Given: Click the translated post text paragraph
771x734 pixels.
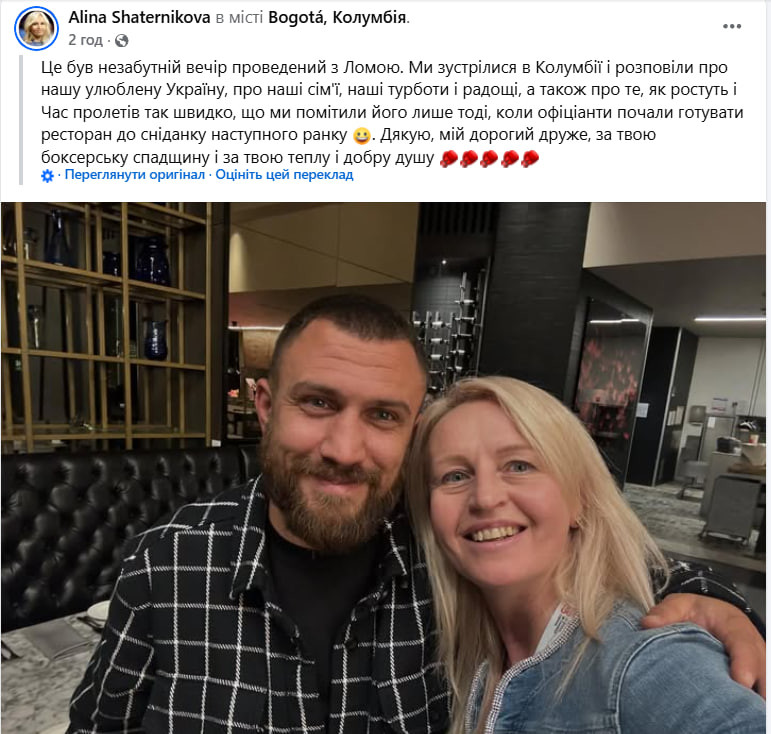Looking at the screenshot, I should click(391, 113).
